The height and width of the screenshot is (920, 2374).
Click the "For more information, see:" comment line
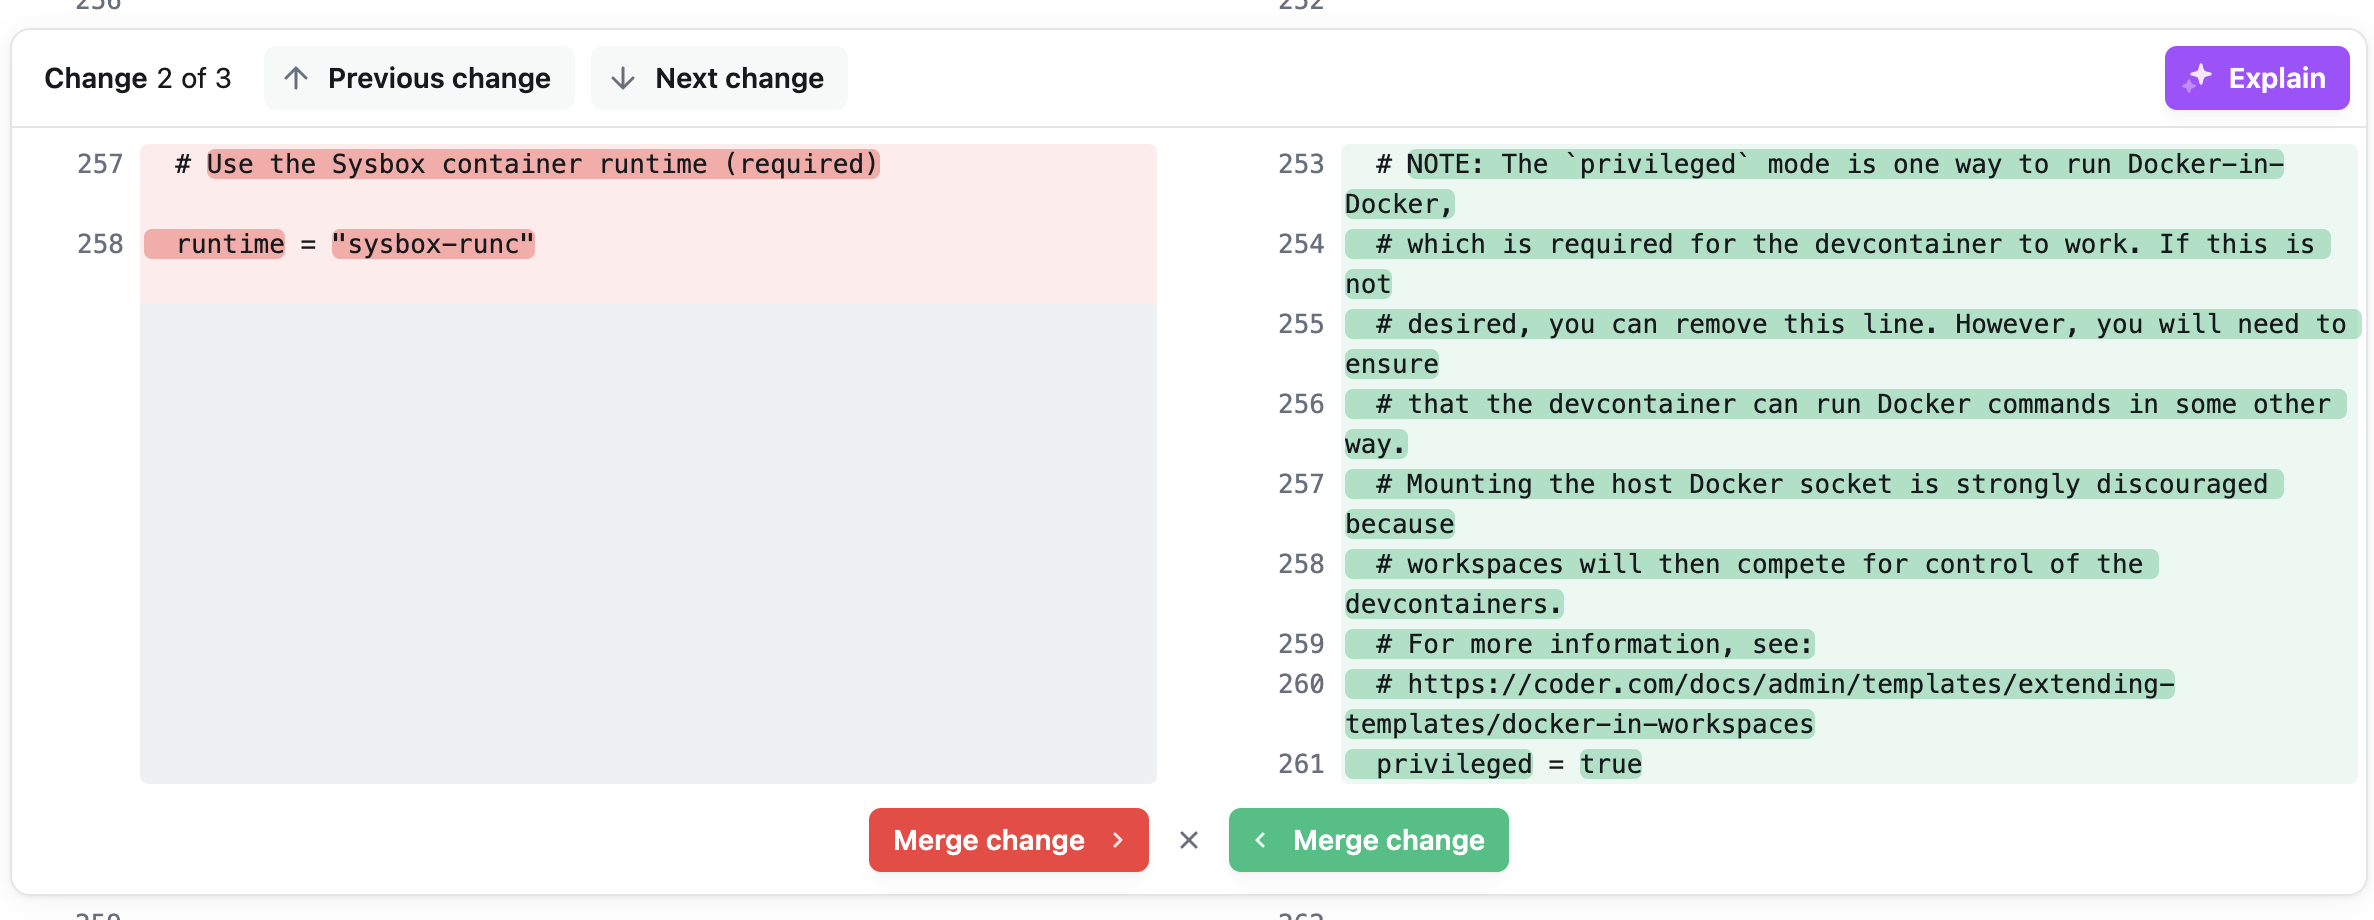1594,644
